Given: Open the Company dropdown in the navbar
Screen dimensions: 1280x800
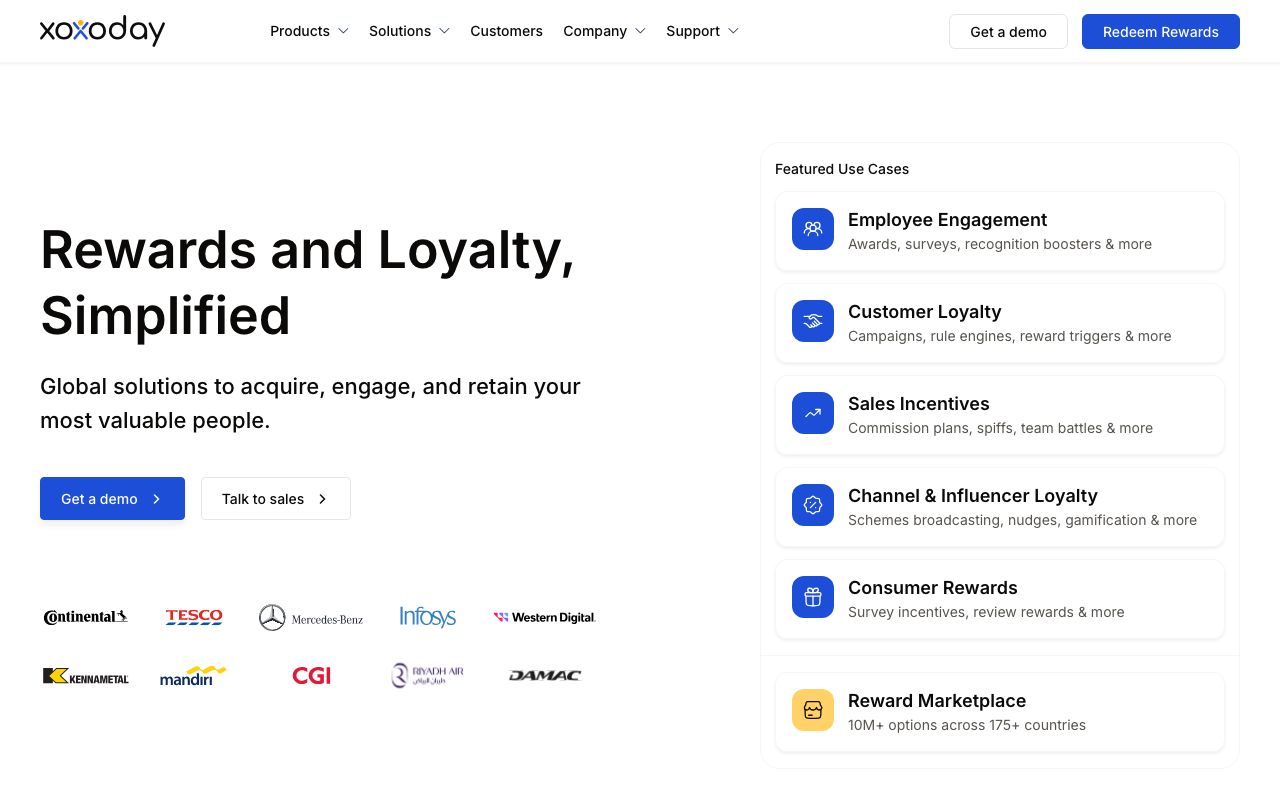Looking at the screenshot, I should pos(604,31).
